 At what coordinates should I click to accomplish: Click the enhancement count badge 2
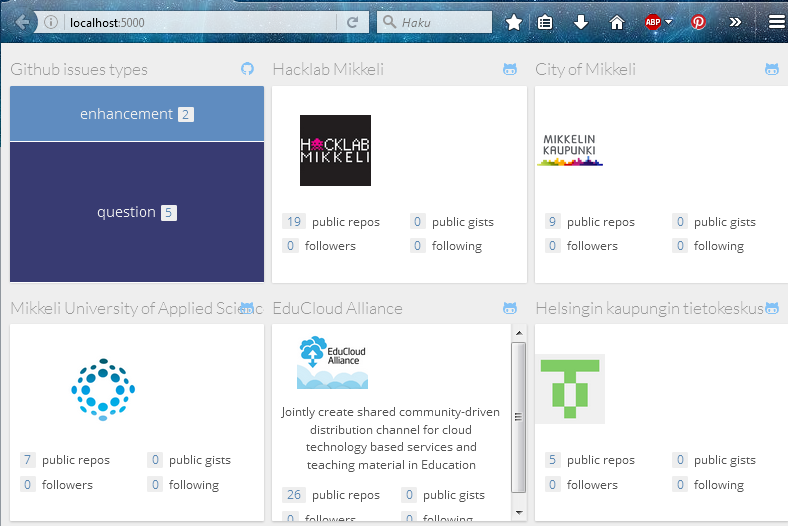(x=185, y=115)
